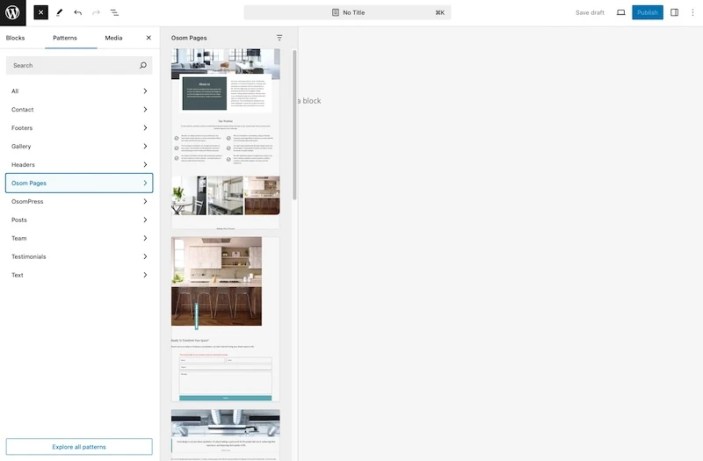The image size is (703, 461).
Task: Open the Preview device icon
Action: pyautogui.click(x=621, y=13)
